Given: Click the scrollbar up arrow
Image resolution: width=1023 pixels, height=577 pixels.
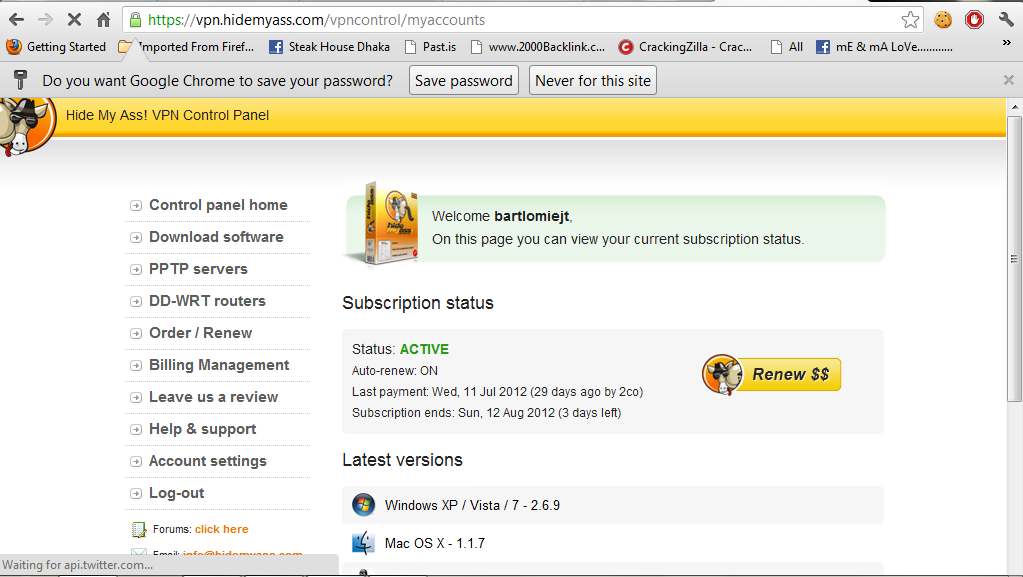Looking at the screenshot, I should coord(1014,106).
